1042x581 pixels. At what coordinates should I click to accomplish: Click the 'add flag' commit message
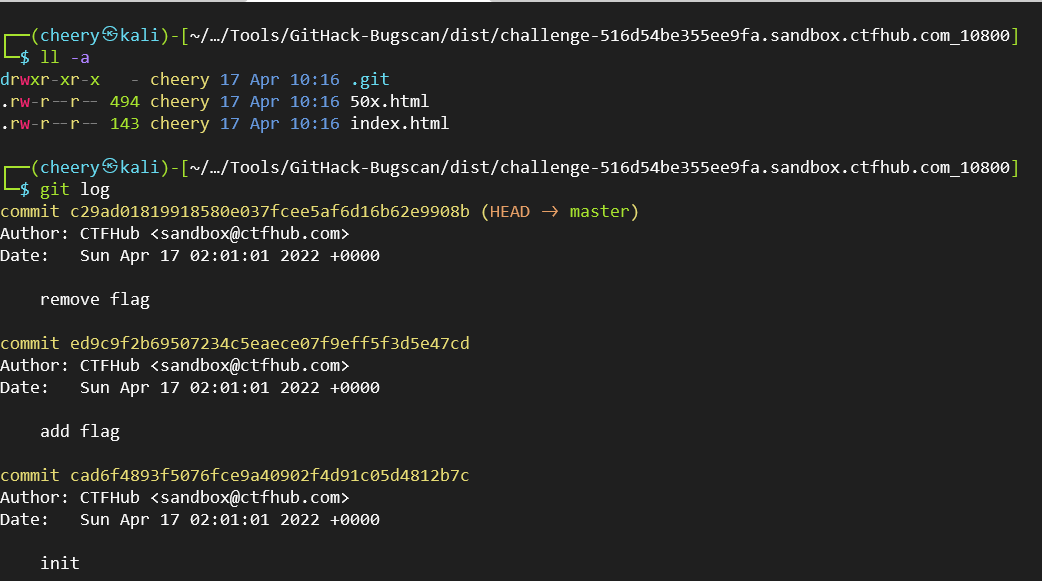point(79,431)
